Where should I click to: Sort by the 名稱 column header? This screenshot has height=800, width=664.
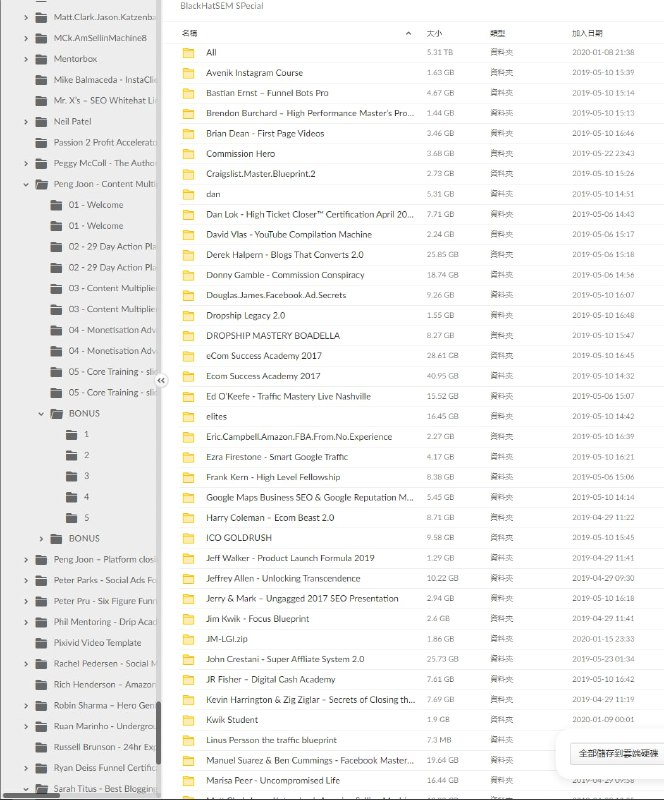(x=190, y=33)
